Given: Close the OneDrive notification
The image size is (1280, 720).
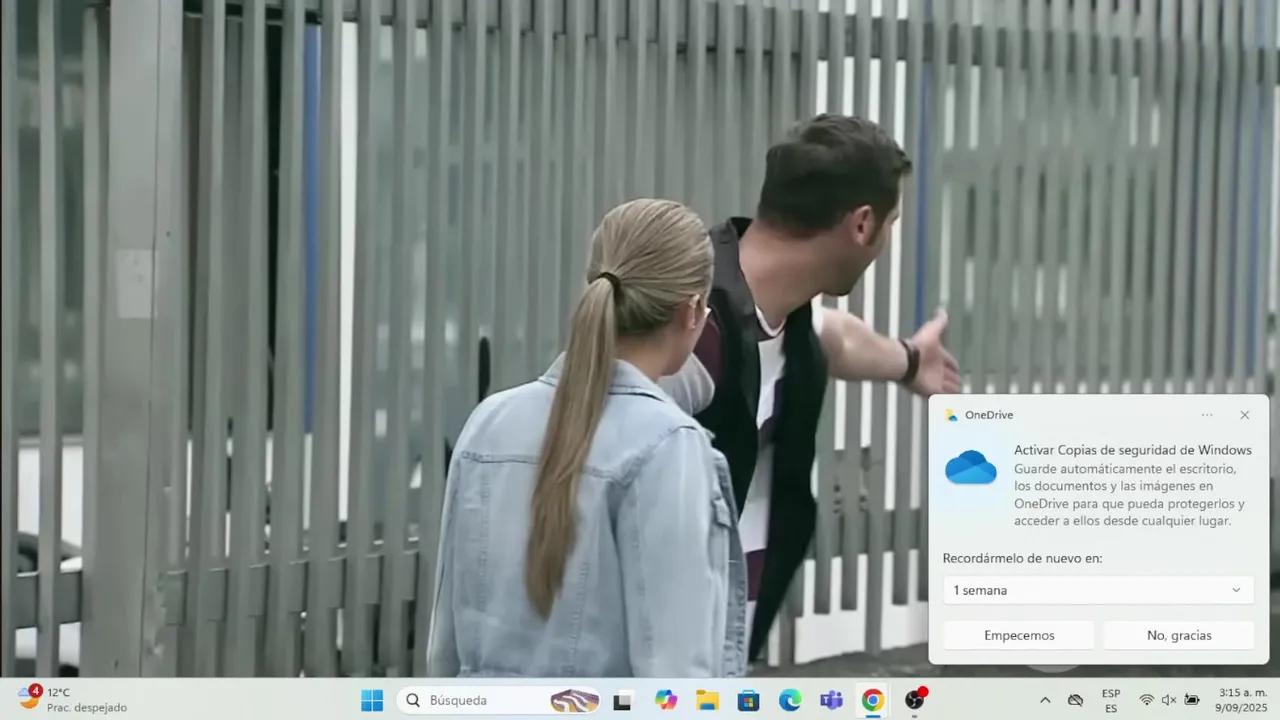Looking at the screenshot, I should coord(1244,415).
